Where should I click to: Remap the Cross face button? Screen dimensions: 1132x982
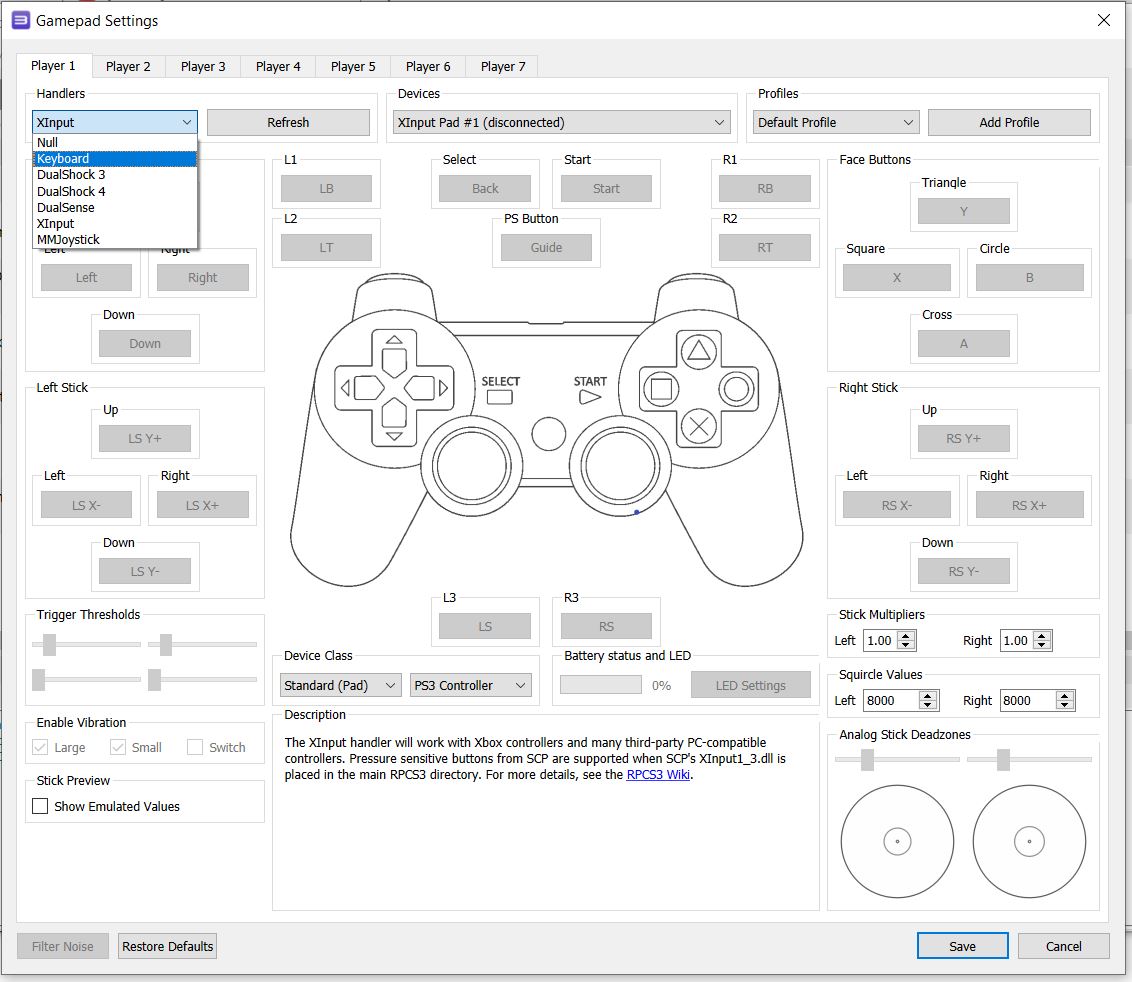pos(963,342)
